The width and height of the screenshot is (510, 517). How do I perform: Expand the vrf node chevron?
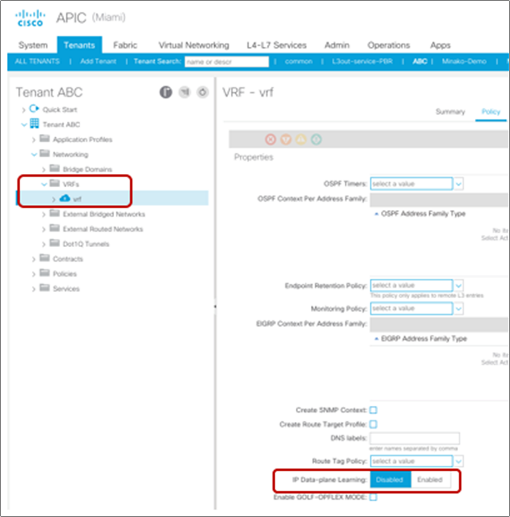[54, 199]
